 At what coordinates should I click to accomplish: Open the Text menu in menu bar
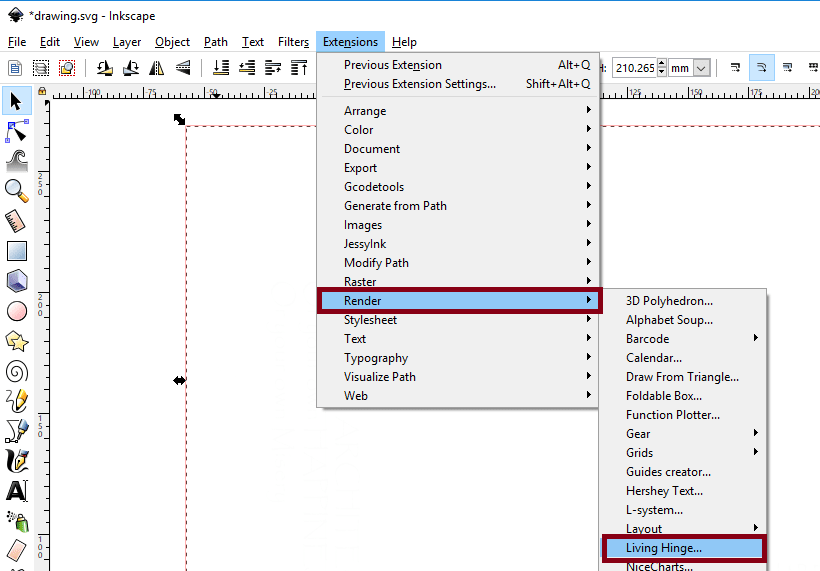tap(253, 42)
